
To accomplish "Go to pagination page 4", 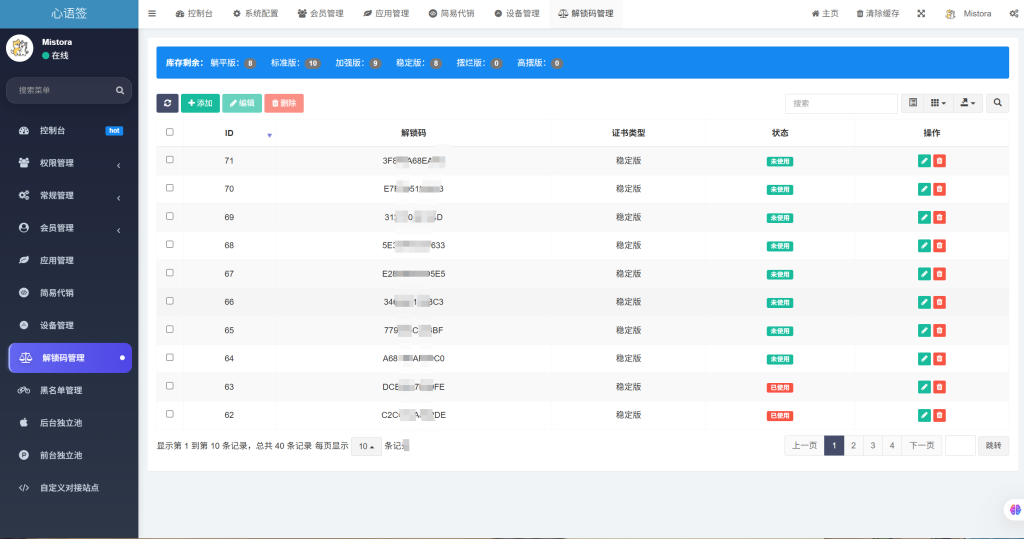I will [891, 446].
